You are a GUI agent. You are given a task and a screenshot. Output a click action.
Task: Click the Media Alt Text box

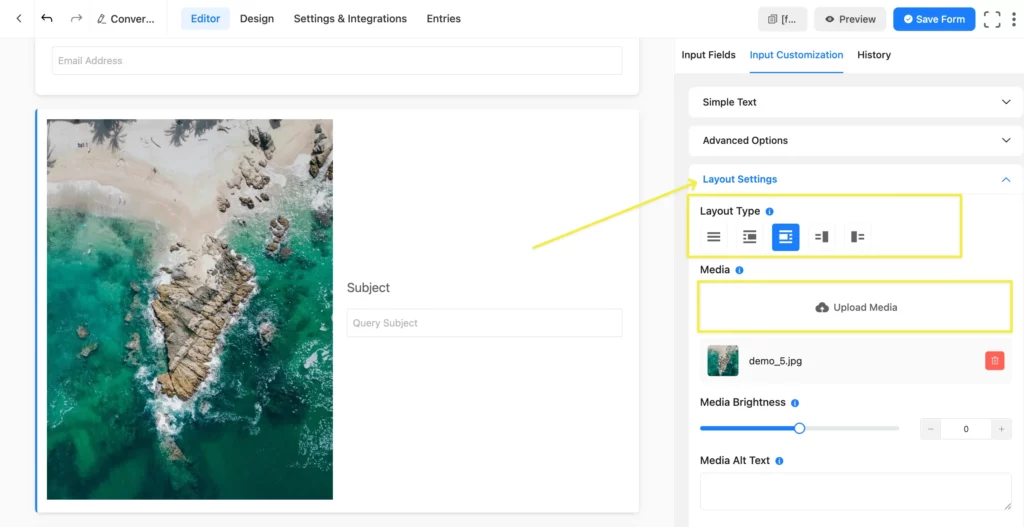856,491
